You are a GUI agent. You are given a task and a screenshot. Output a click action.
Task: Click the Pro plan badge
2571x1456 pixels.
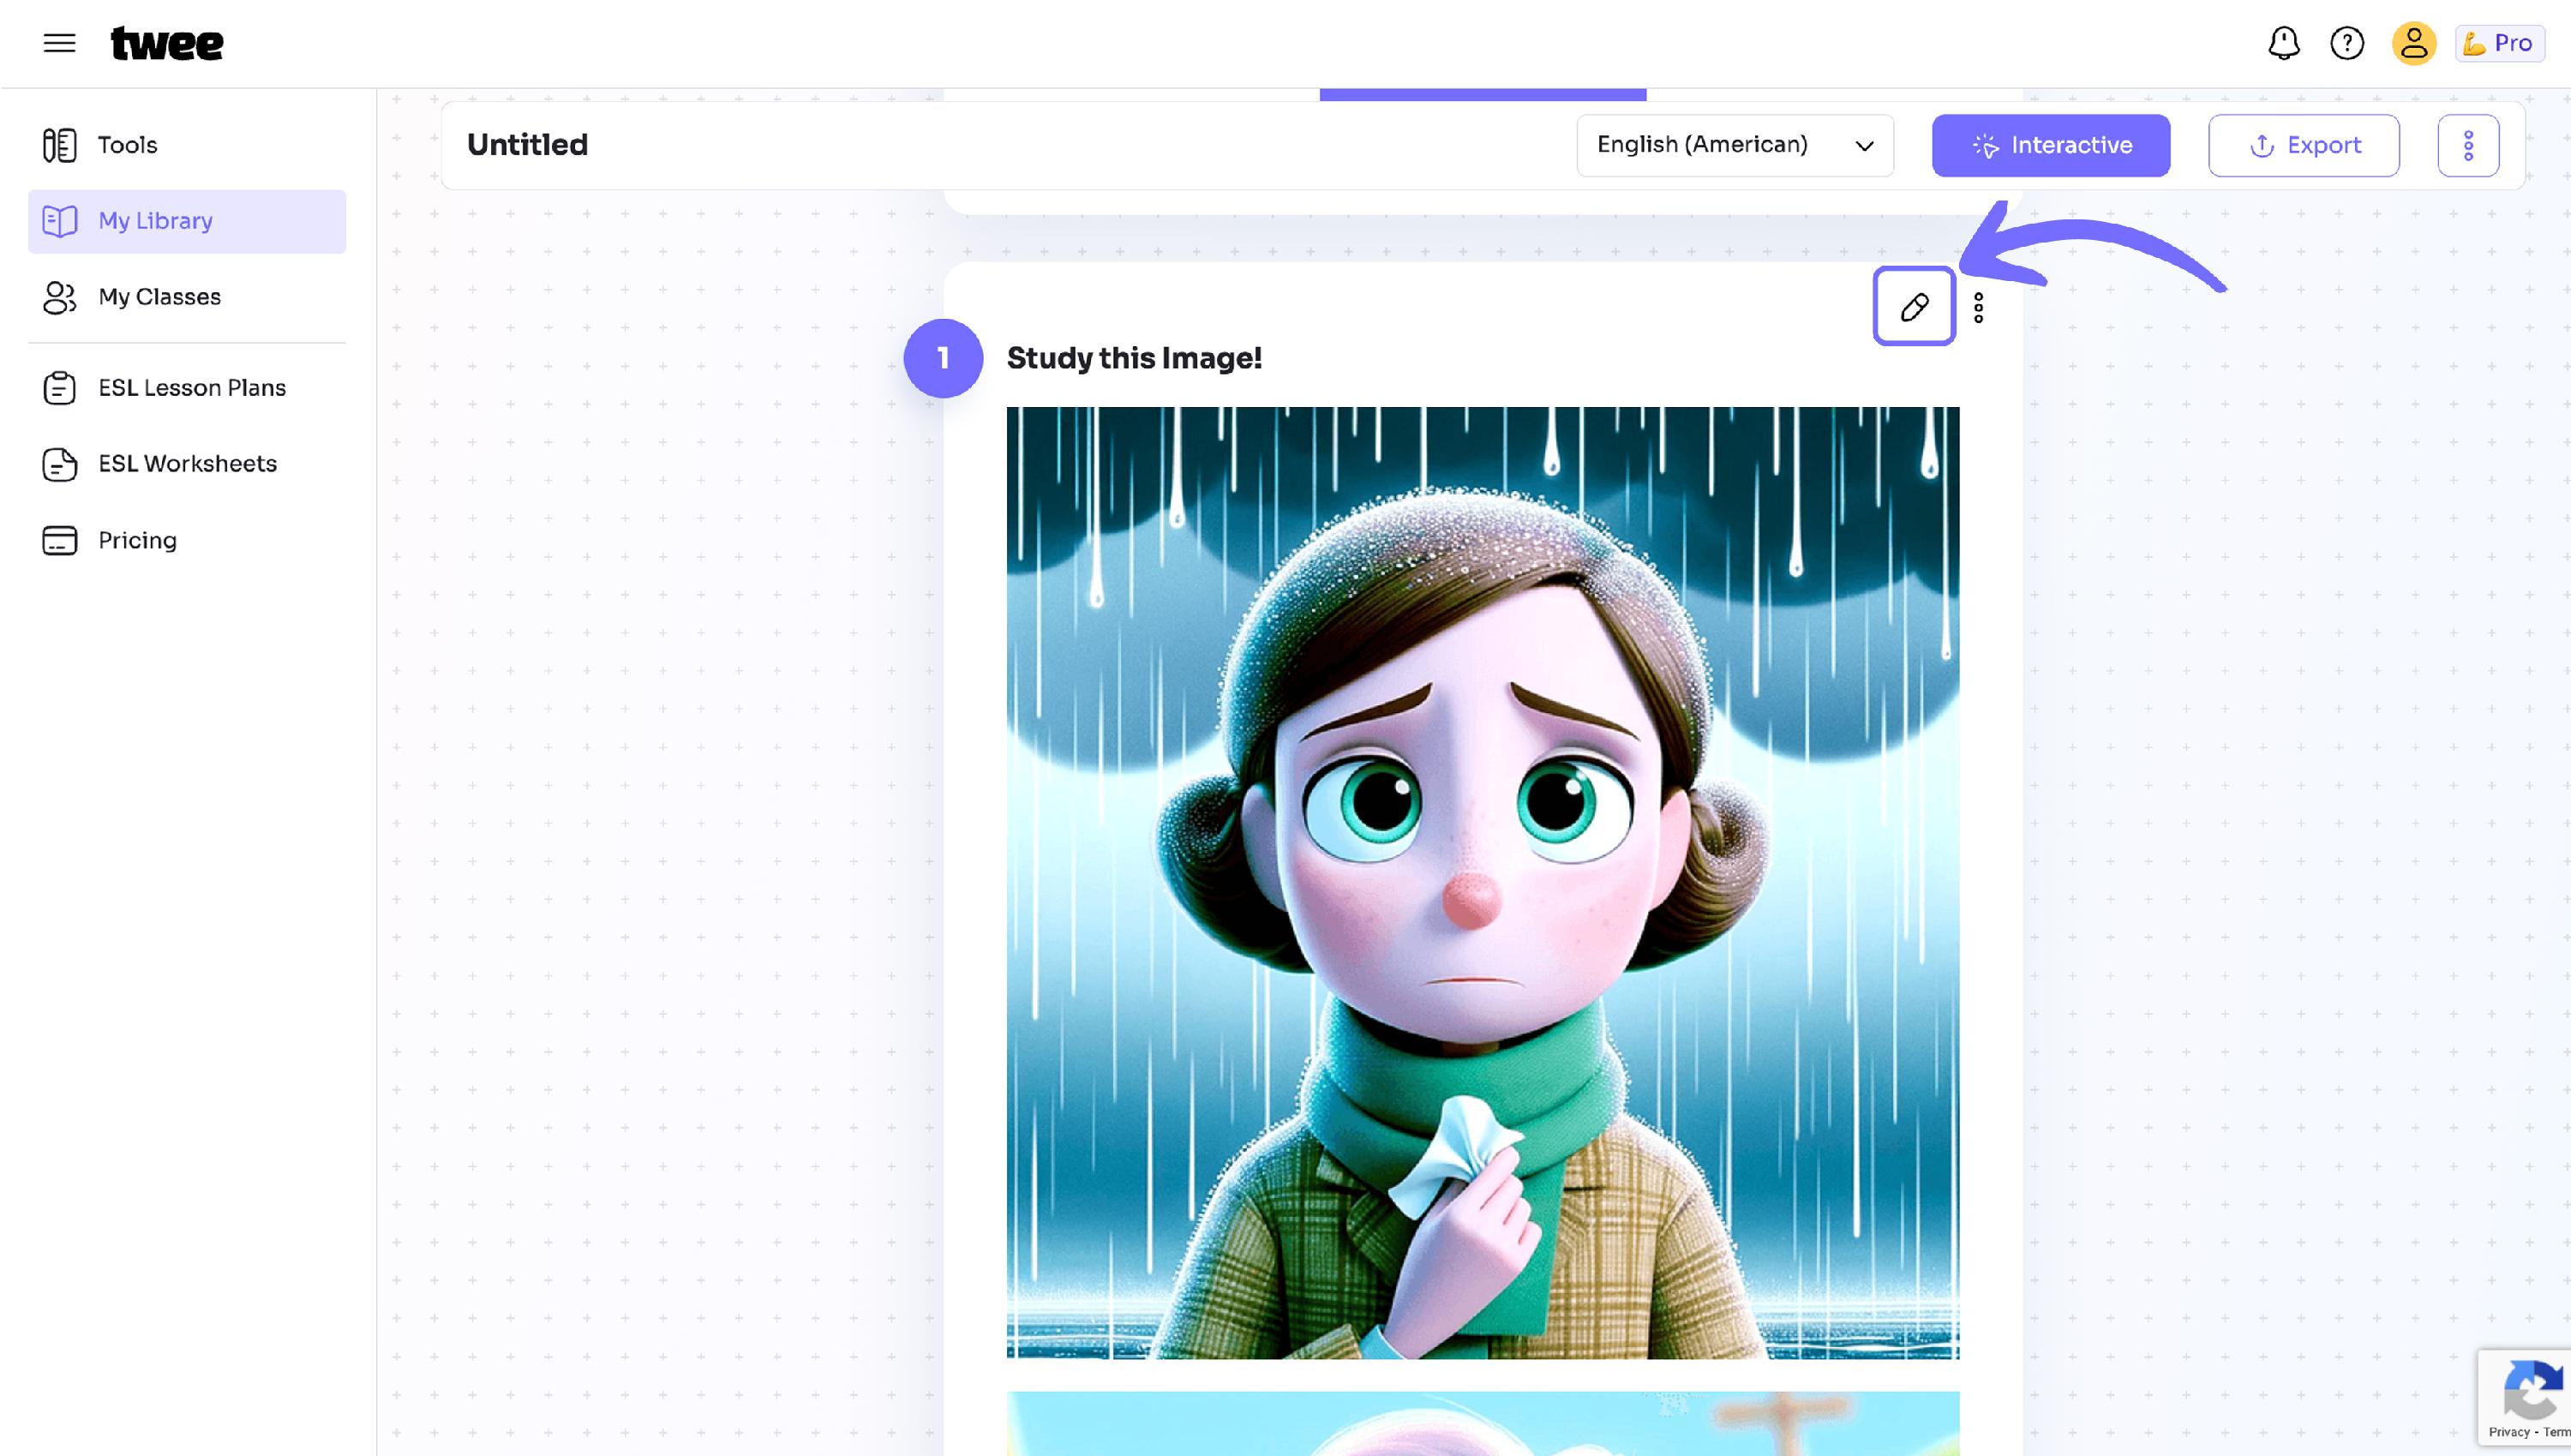[x=2499, y=43]
